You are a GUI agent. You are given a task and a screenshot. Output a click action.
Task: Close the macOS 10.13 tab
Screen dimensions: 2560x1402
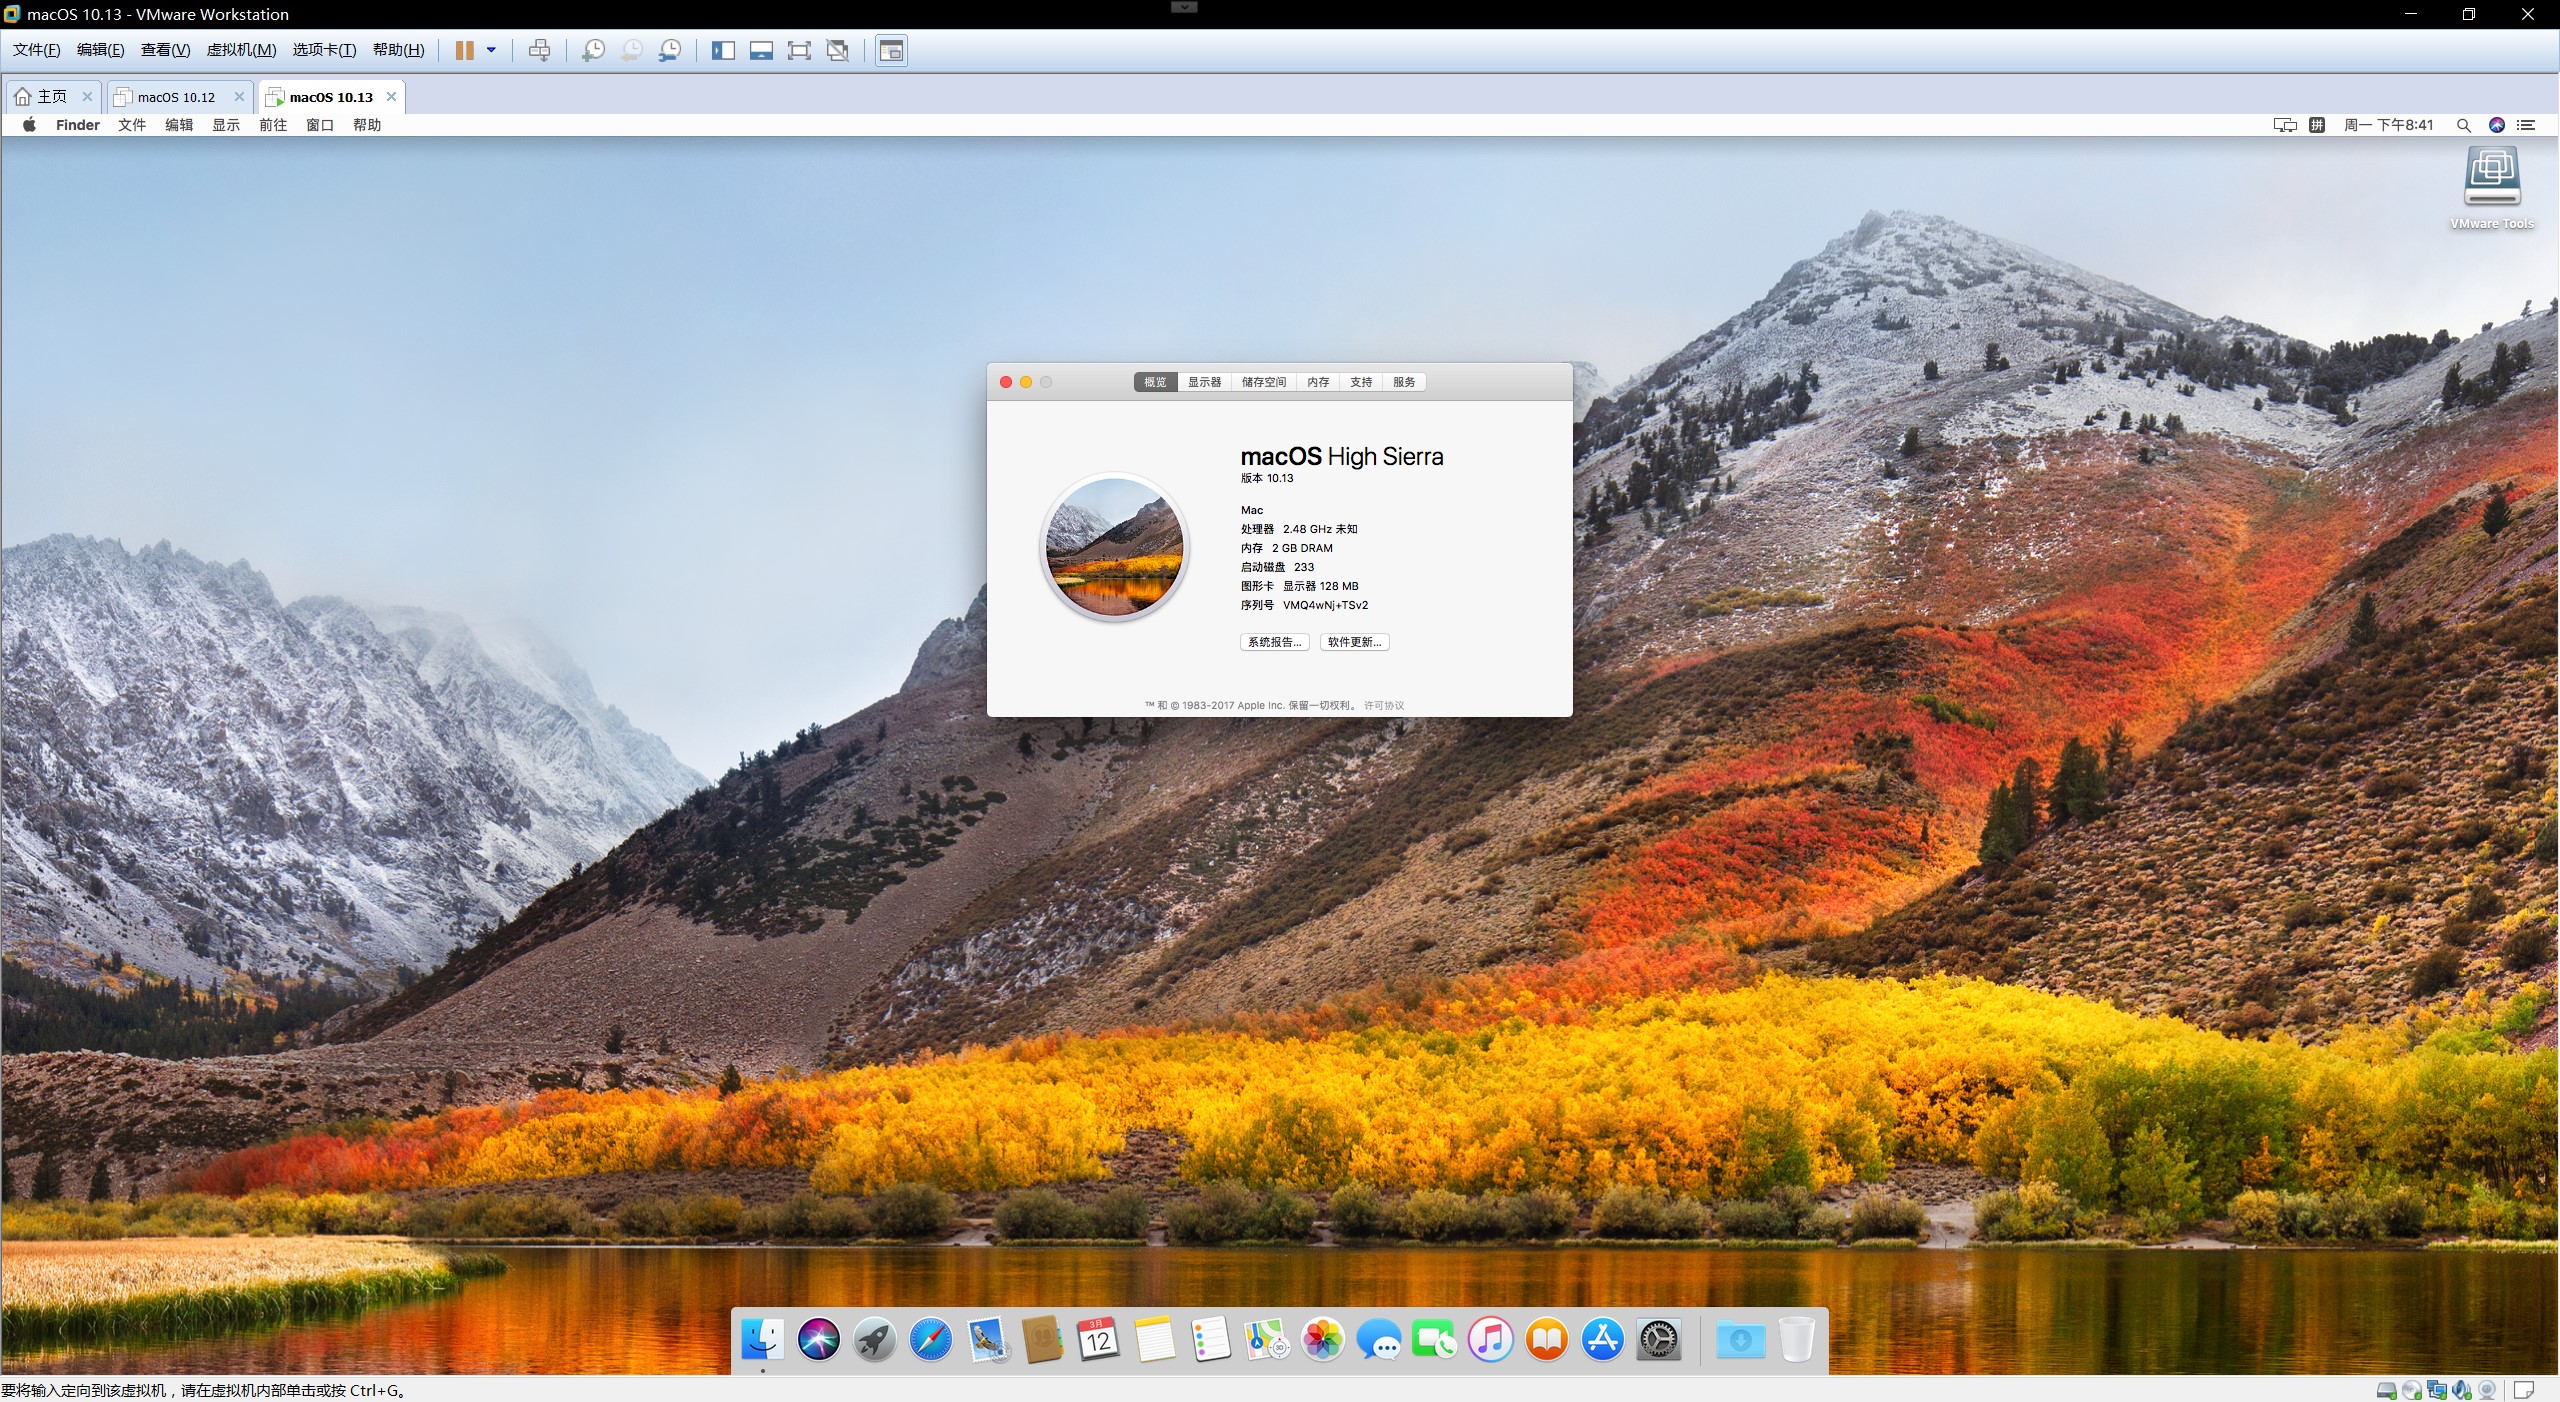pyautogui.click(x=391, y=97)
